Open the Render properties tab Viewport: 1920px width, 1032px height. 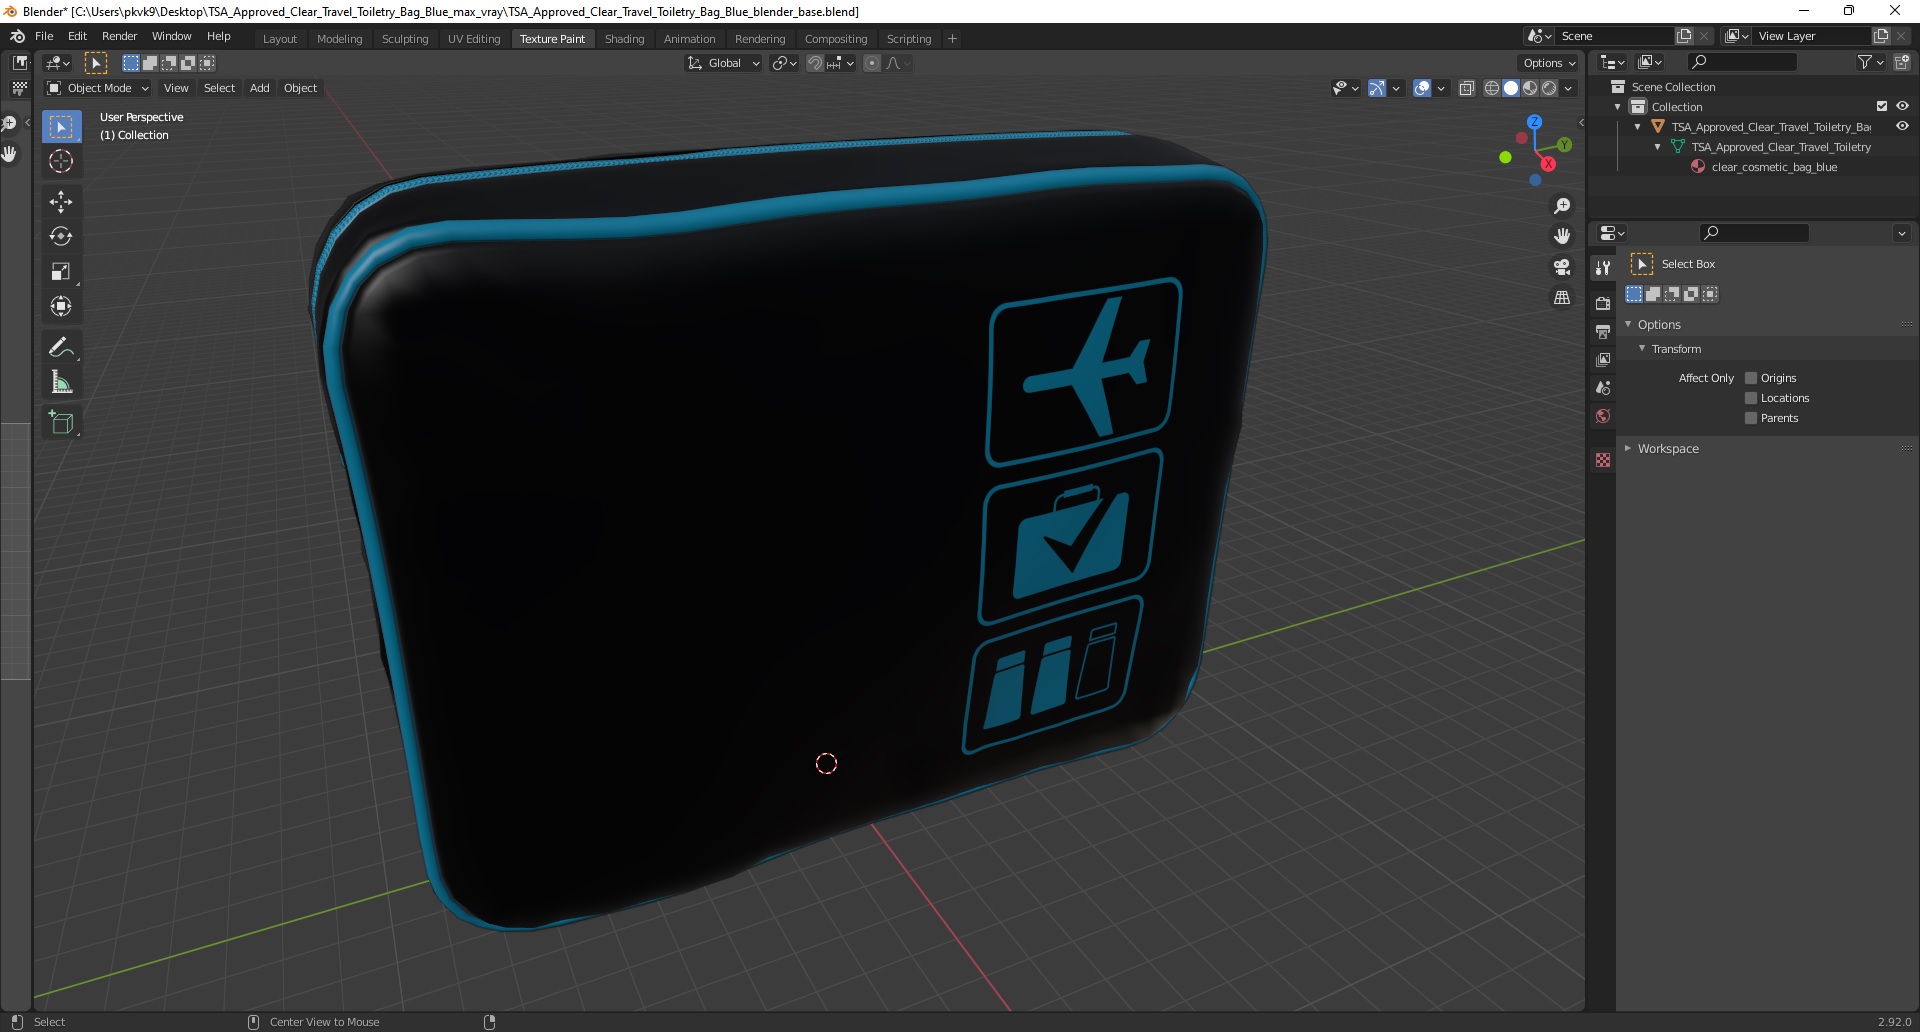pos(1603,303)
